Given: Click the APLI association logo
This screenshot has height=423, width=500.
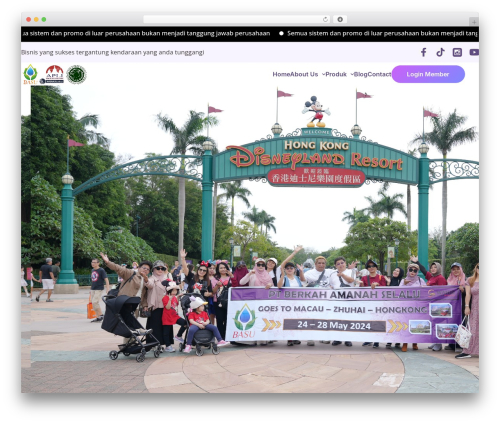Looking at the screenshot, I should (53, 74).
